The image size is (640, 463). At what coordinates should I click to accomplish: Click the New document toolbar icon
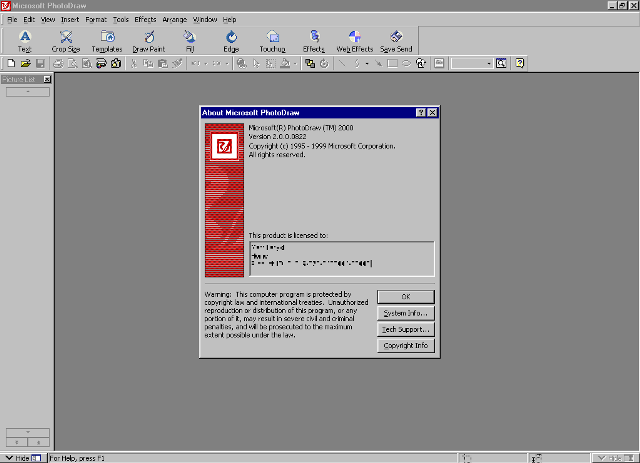click(x=9, y=63)
